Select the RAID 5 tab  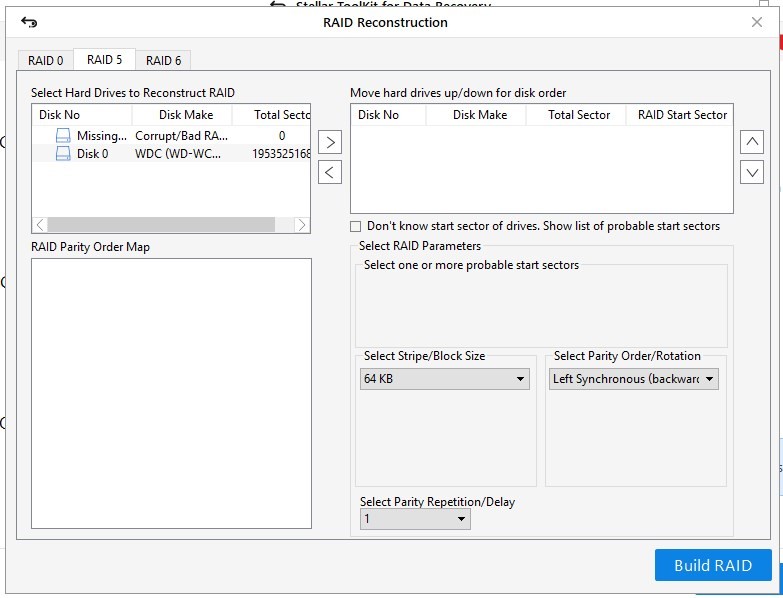pyautogui.click(x=105, y=60)
